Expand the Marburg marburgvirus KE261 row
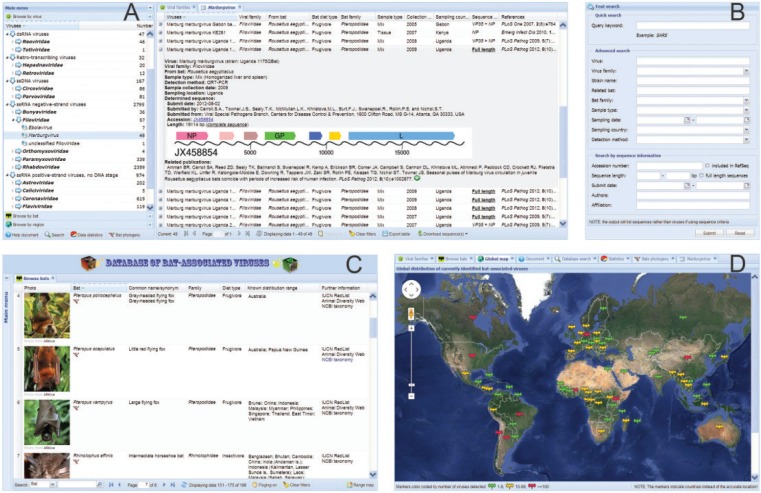The image size is (761, 493). pyautogui.click(x=161, y=33)
